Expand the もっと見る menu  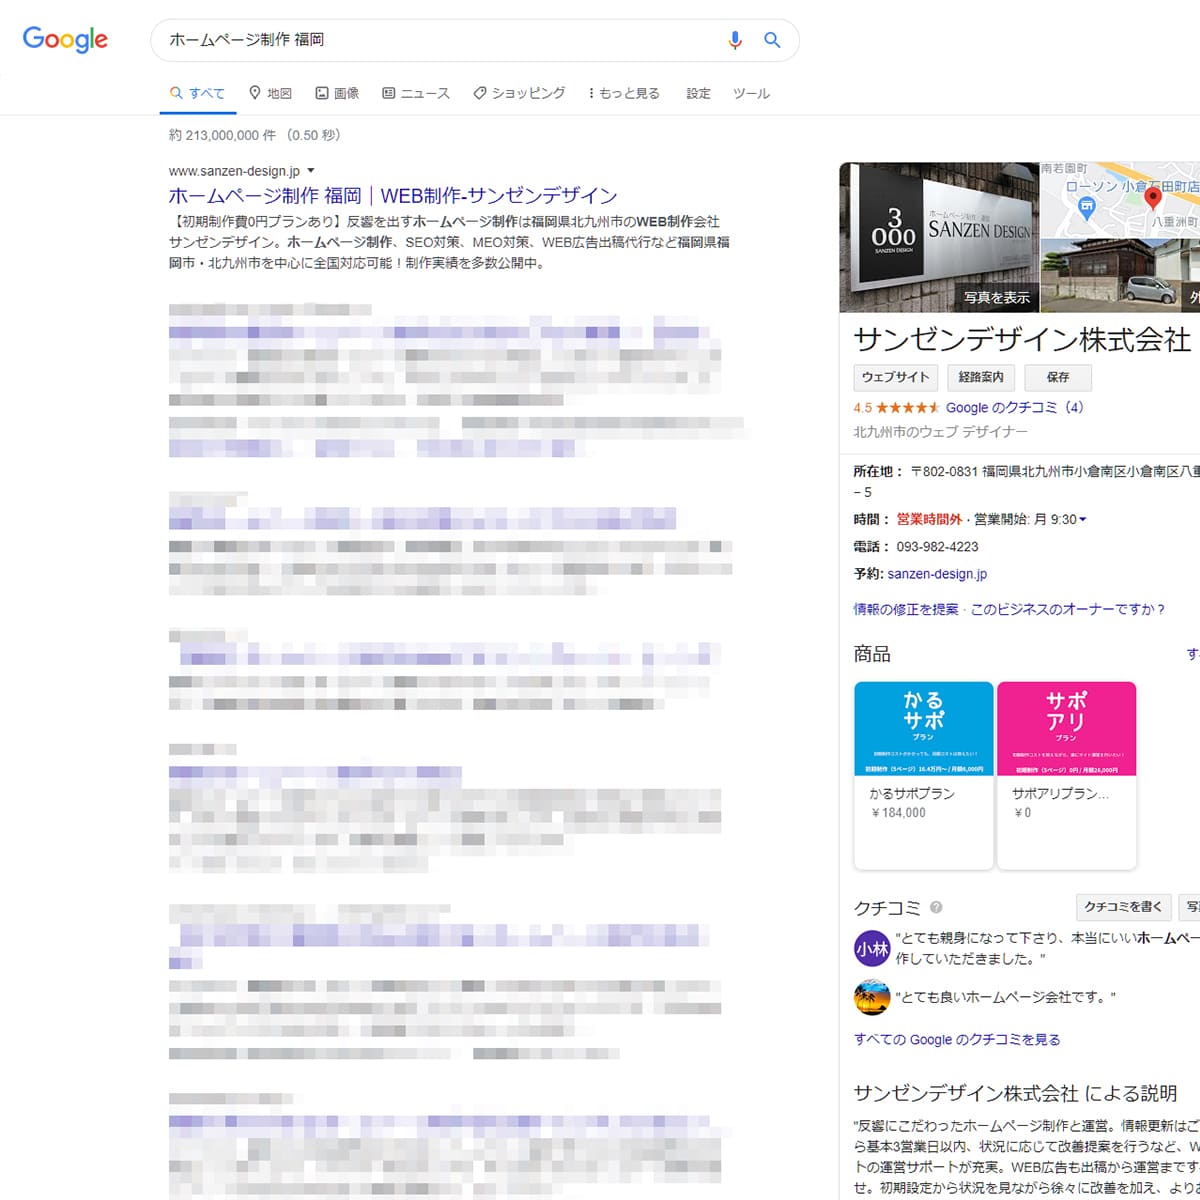(624, 93)
